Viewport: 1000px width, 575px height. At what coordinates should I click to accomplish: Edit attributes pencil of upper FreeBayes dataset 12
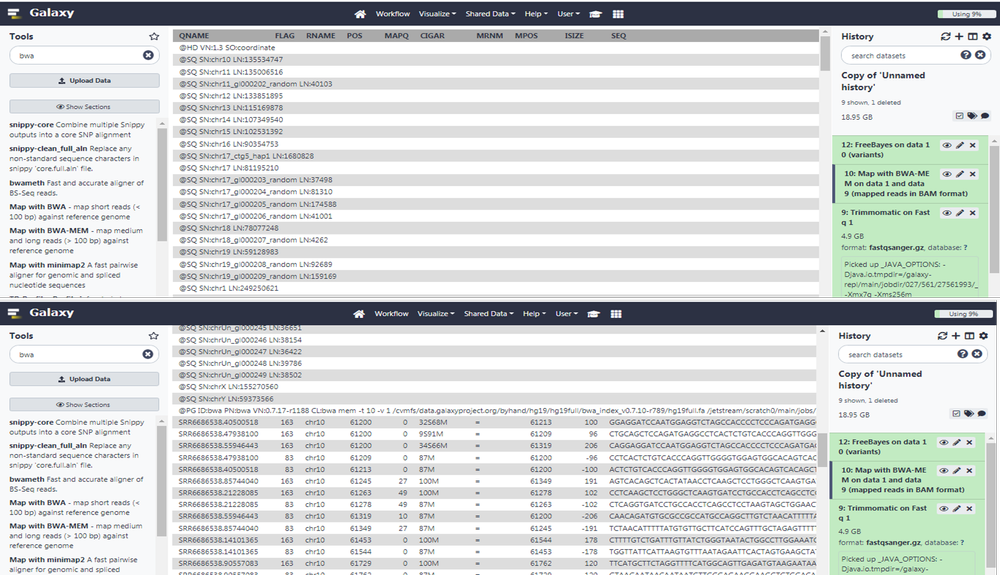coord(960,145)
